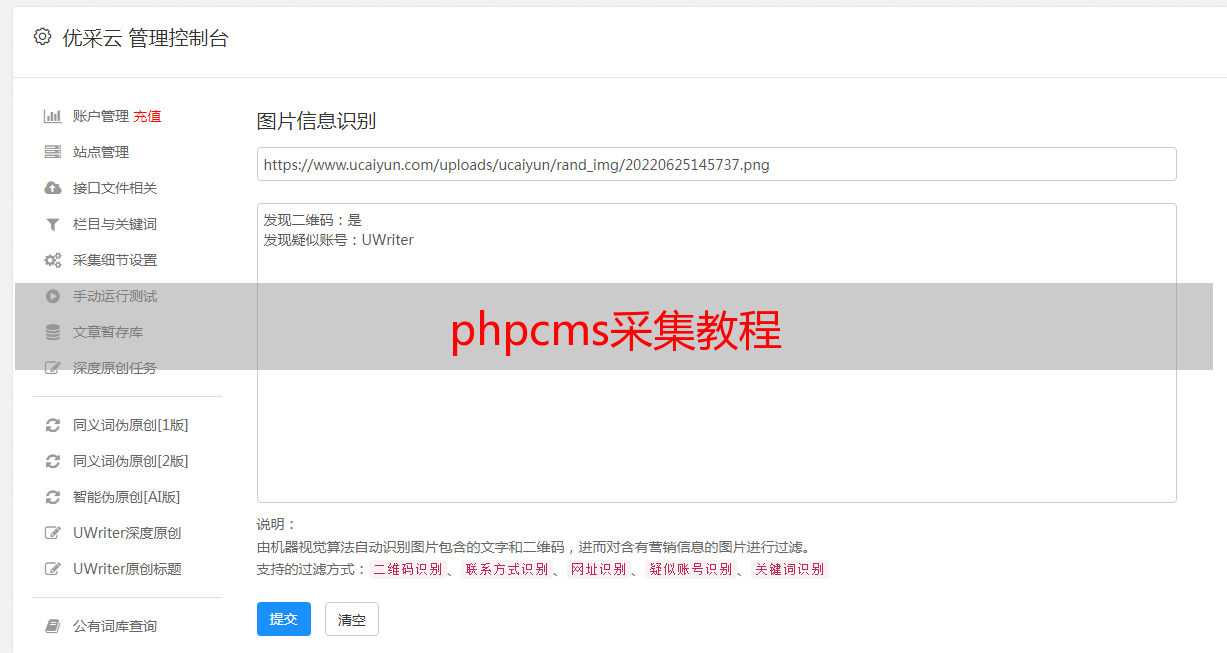Click the 关键词识别 filter tag
Viewport: 1227px width, 653px height.
790,569
